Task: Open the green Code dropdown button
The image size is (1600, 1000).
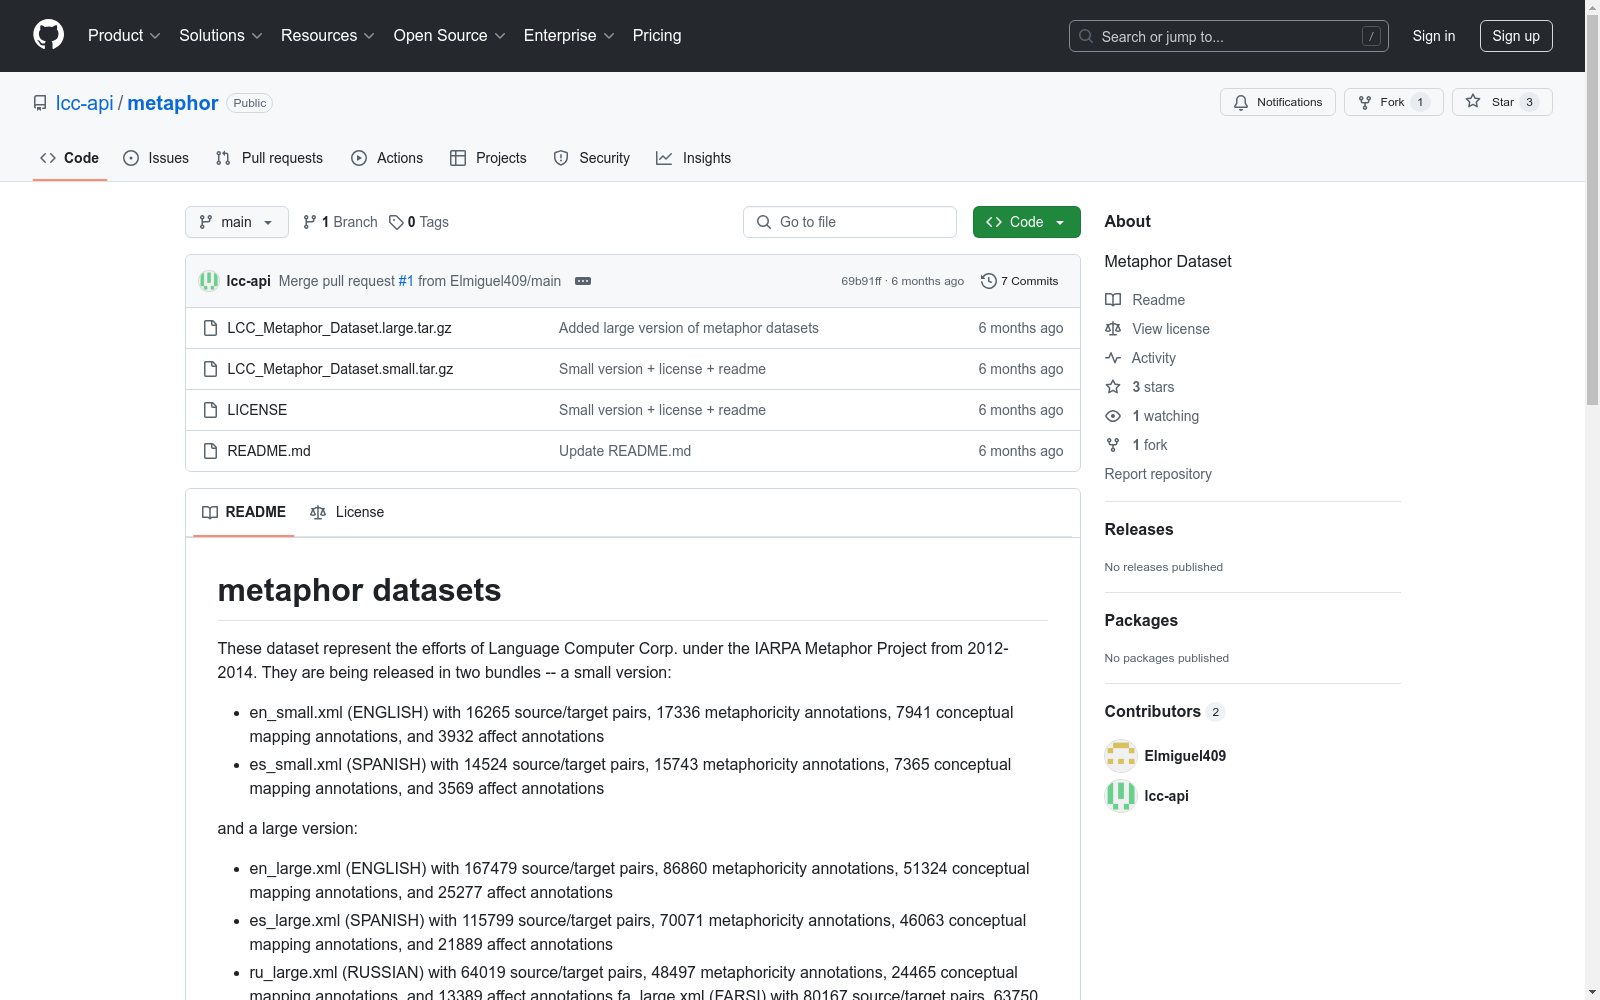Action: (1026, 222)
